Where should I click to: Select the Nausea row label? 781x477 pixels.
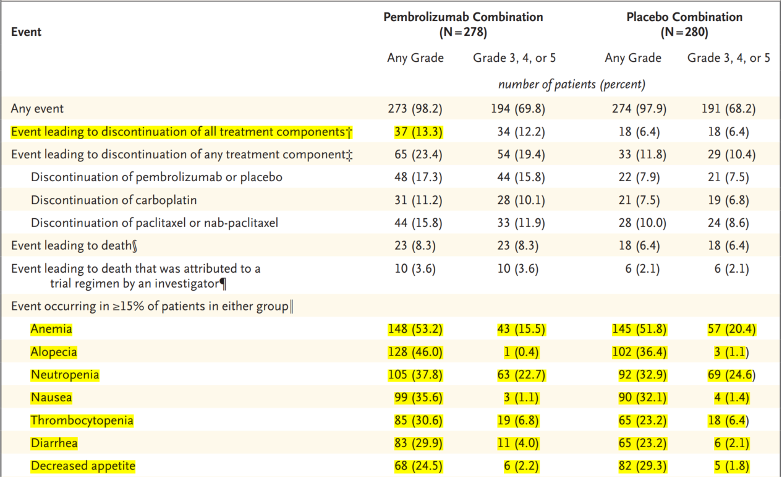[50, 397]
